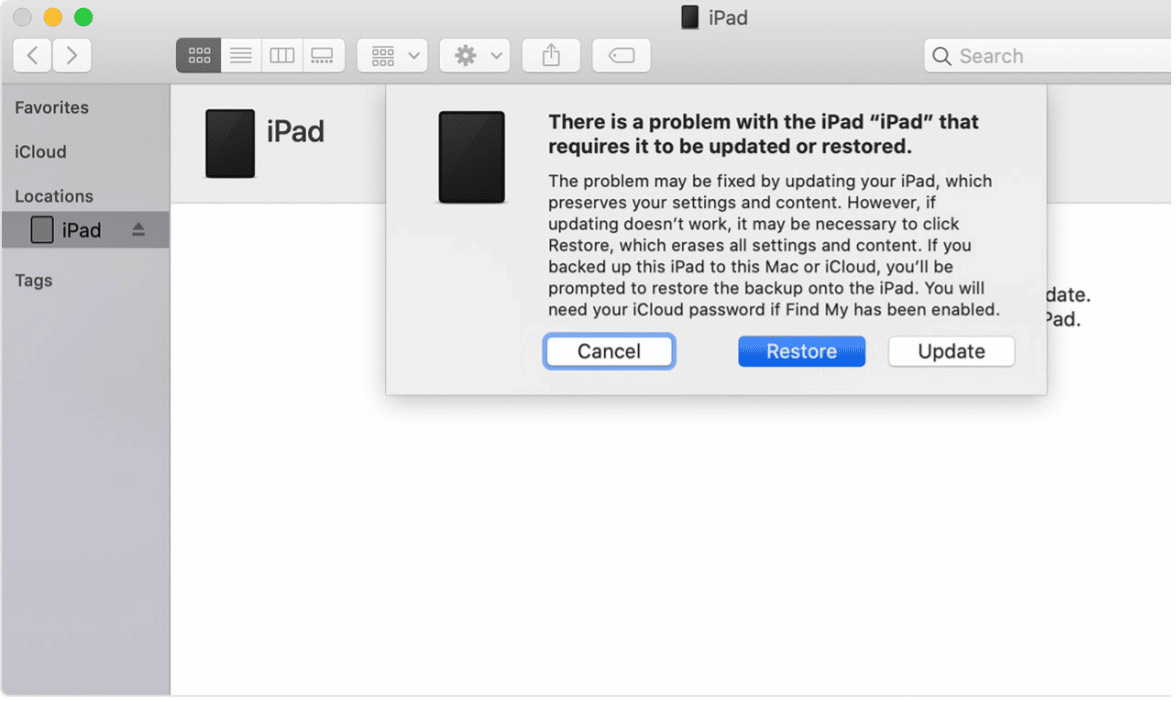Select iCloud heading in sidebar
Viewport: 1176px width, 702px height.
click(40, 152)
